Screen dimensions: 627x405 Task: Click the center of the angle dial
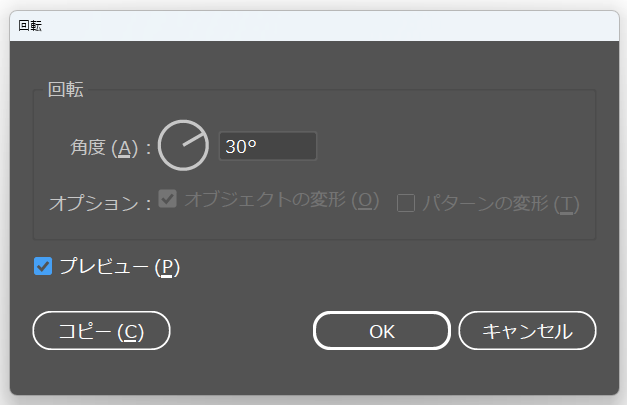point(183,146)
